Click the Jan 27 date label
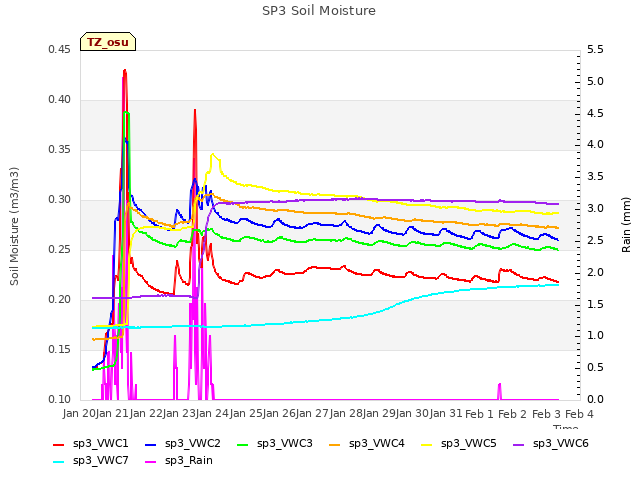This screenshot has height=480, width=640. pos(313,414)
